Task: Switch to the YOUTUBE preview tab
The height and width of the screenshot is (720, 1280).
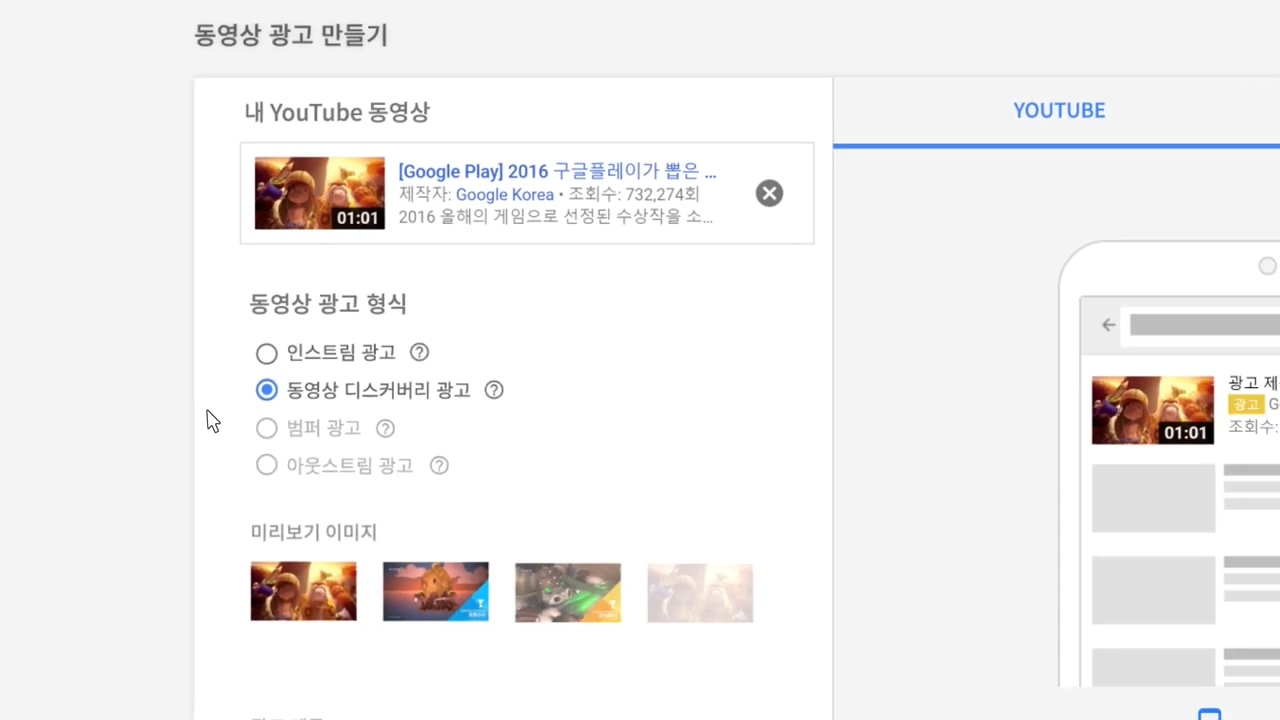Action: coord(1059,110)
